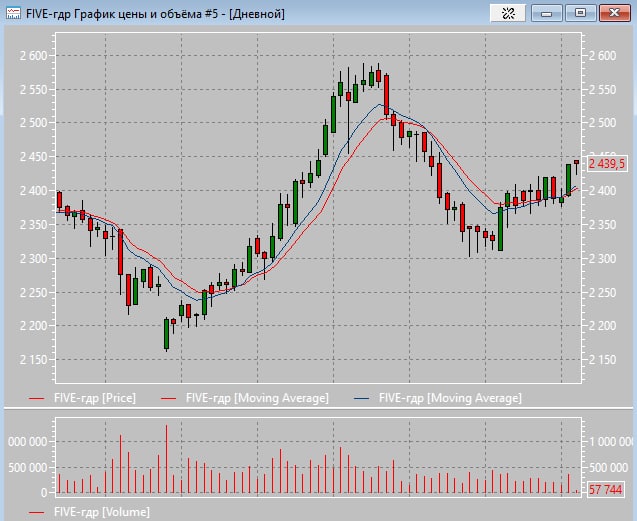The height and width of the screenshot is (521, 637).
Task: Click the 1 000 000 label on right volume axis
Action: pyautogui.click(x=612, y=441)
